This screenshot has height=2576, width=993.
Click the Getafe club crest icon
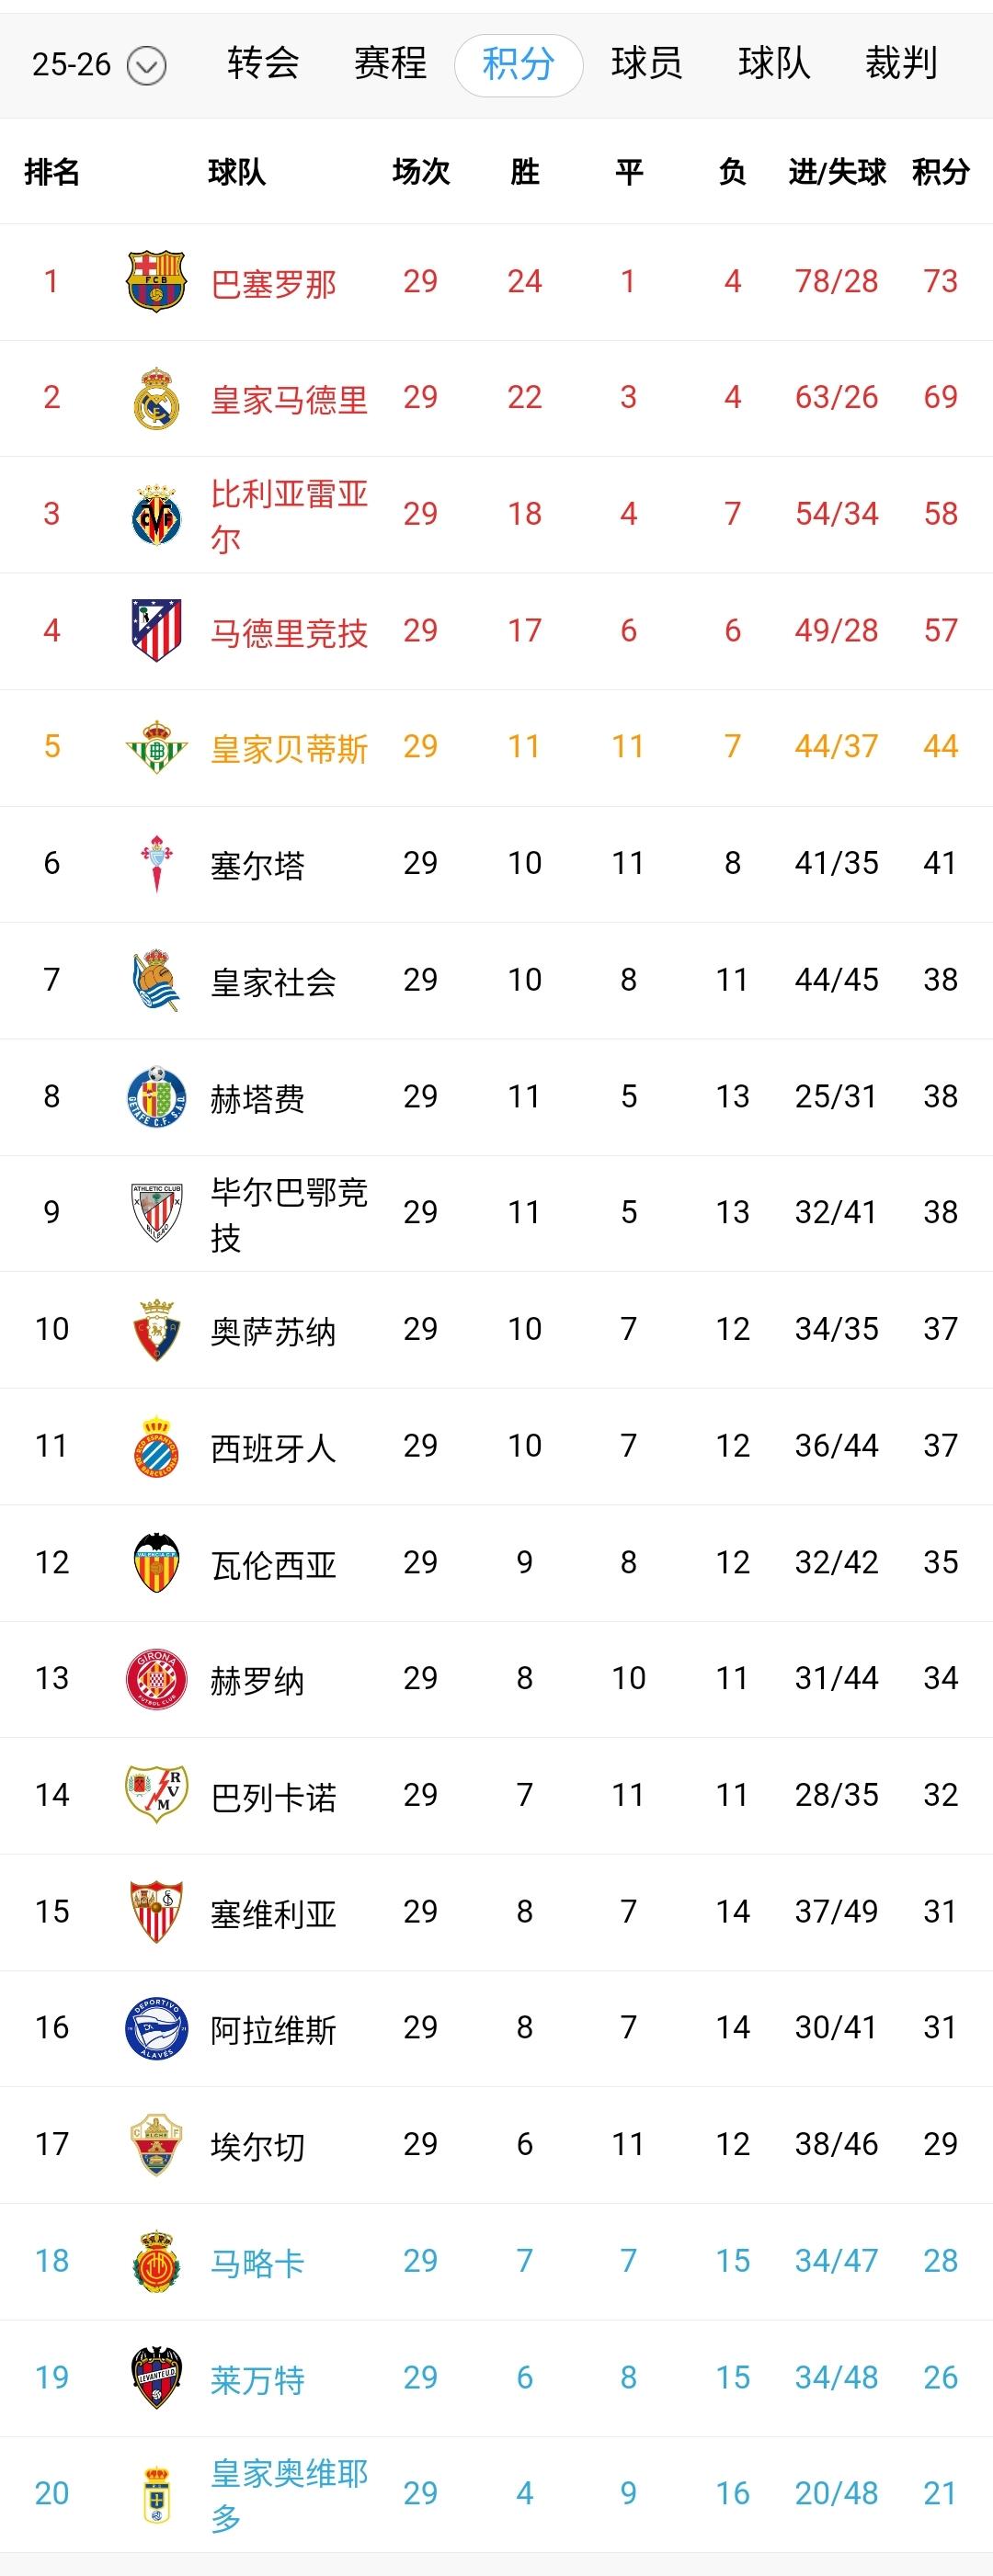click(156, 1096)
